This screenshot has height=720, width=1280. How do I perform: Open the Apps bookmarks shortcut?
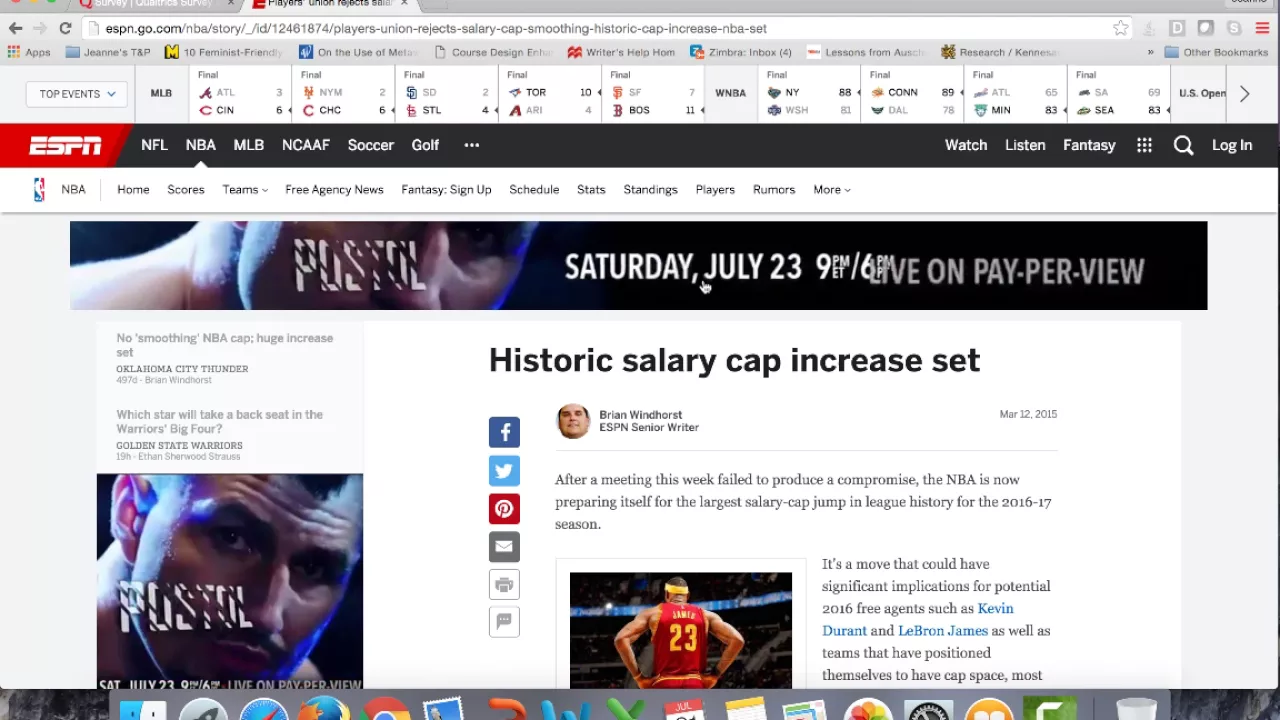click(29, 52)
